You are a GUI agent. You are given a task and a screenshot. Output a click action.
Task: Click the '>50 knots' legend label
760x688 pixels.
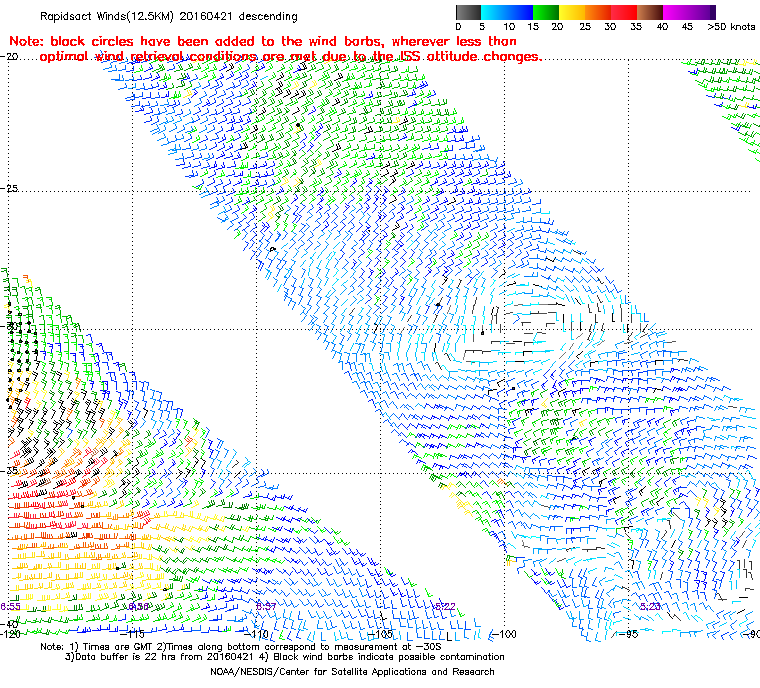[x=731, y=27]
